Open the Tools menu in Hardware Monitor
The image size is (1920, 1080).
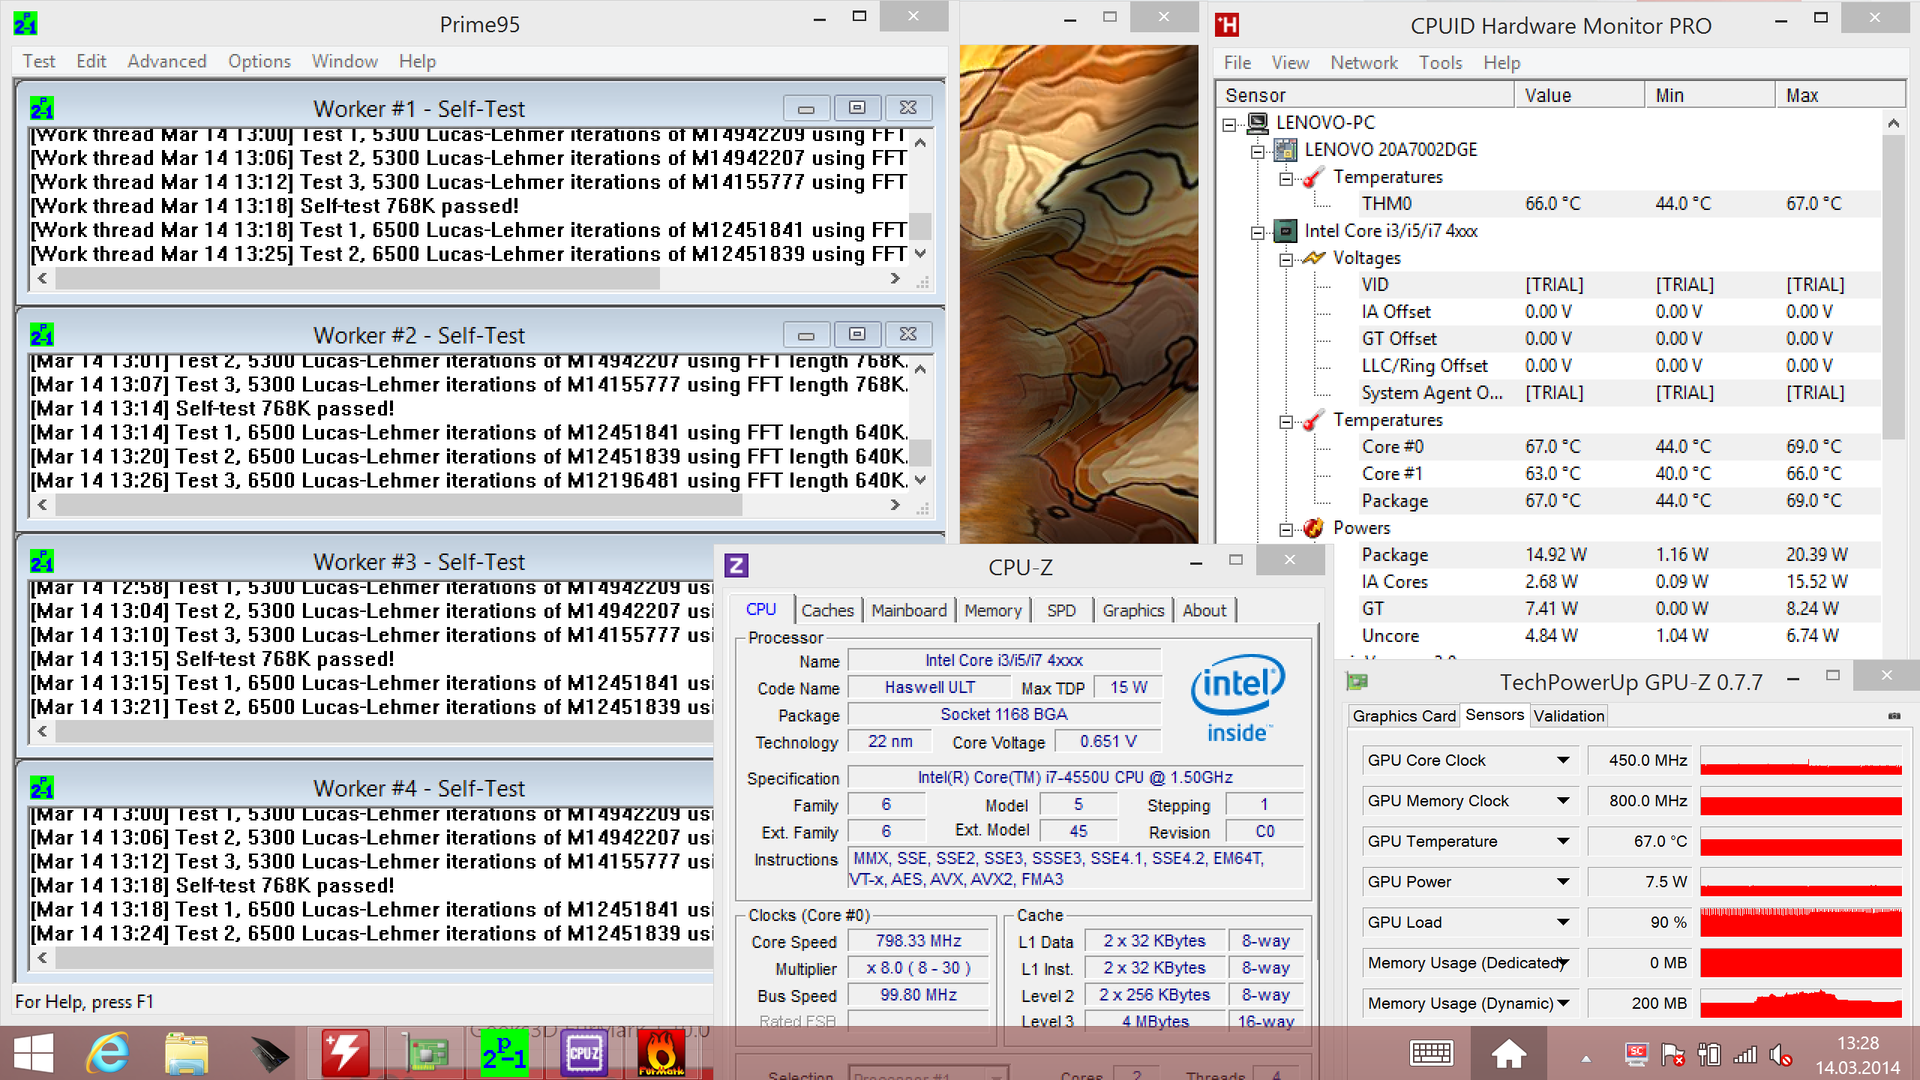tap(1440, 62)
